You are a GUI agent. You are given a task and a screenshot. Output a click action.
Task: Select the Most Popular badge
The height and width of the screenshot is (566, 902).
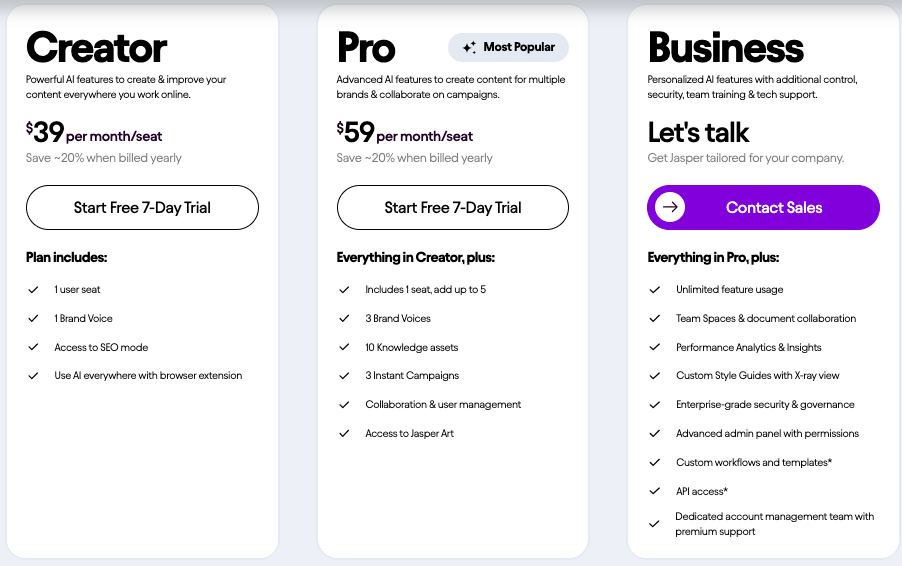(509, 47)
